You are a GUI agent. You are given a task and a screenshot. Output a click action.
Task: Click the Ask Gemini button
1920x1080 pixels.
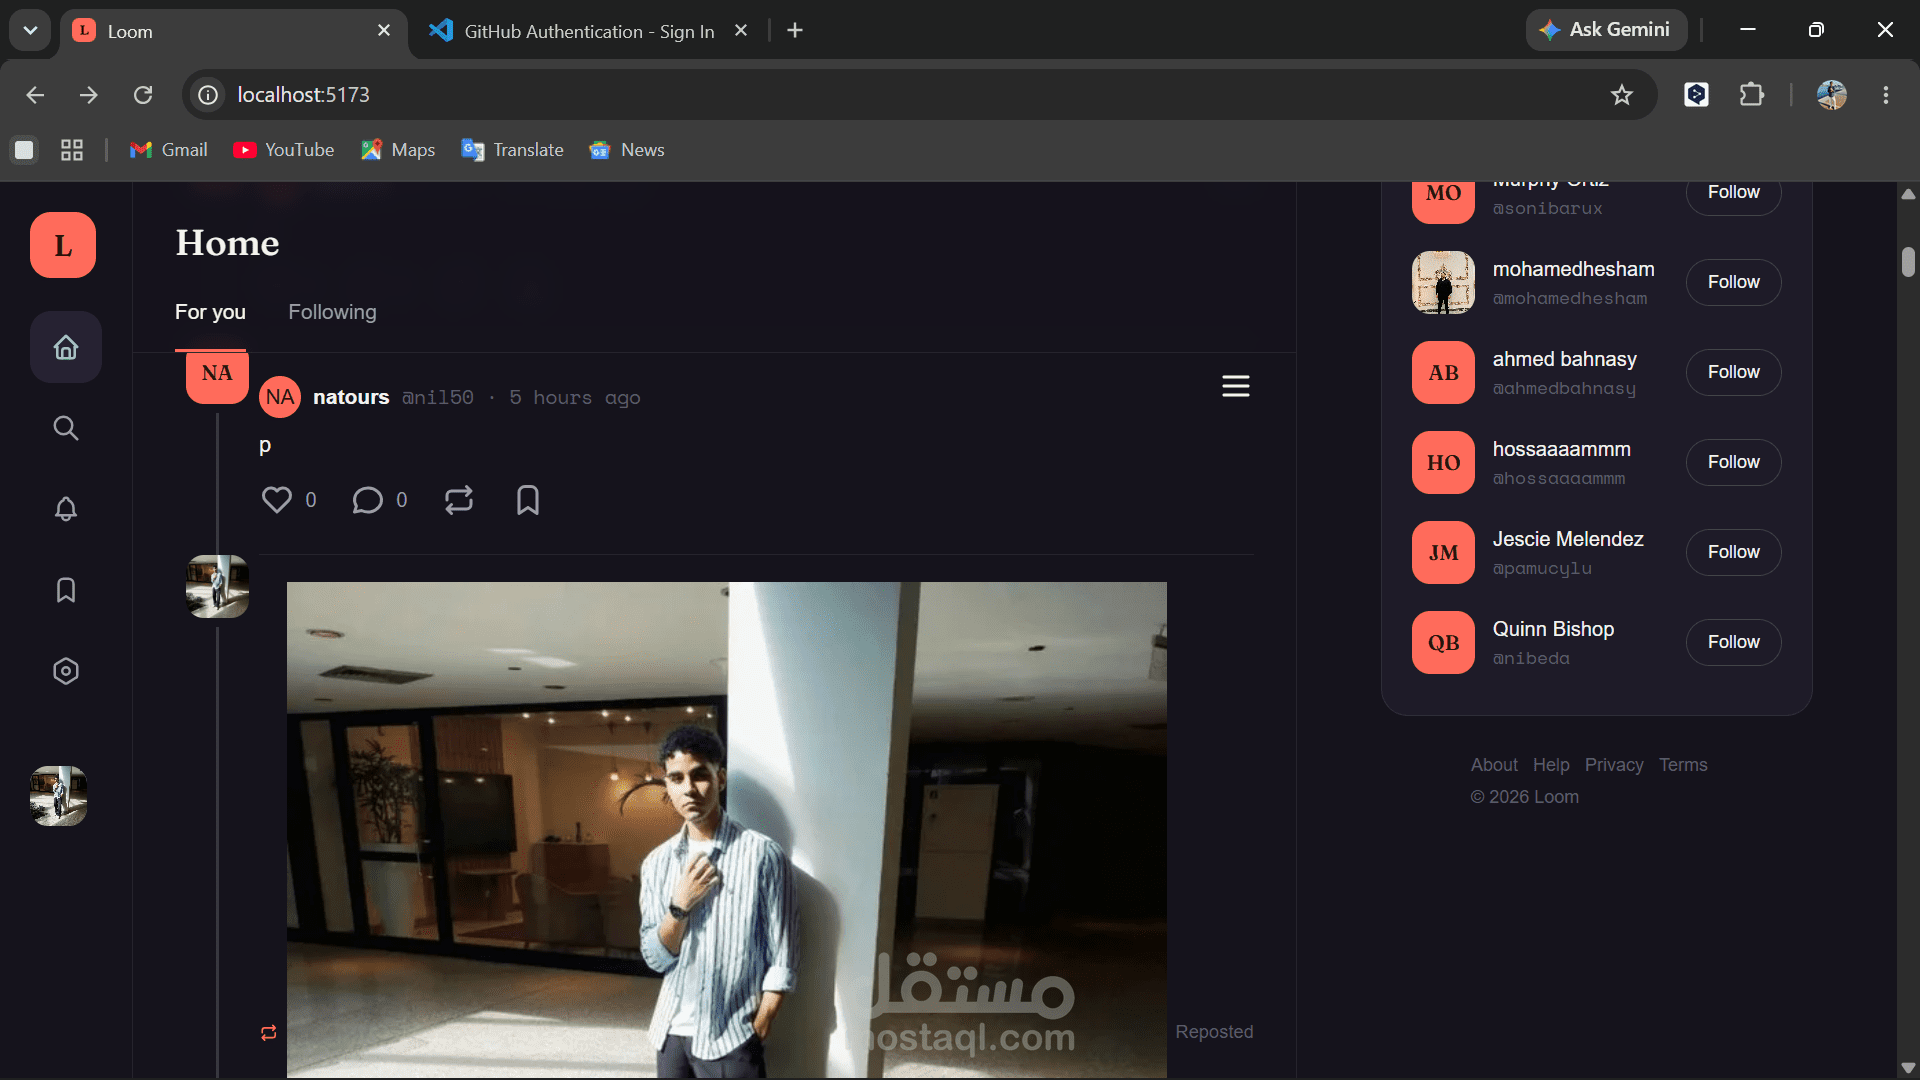(1606, 30)
